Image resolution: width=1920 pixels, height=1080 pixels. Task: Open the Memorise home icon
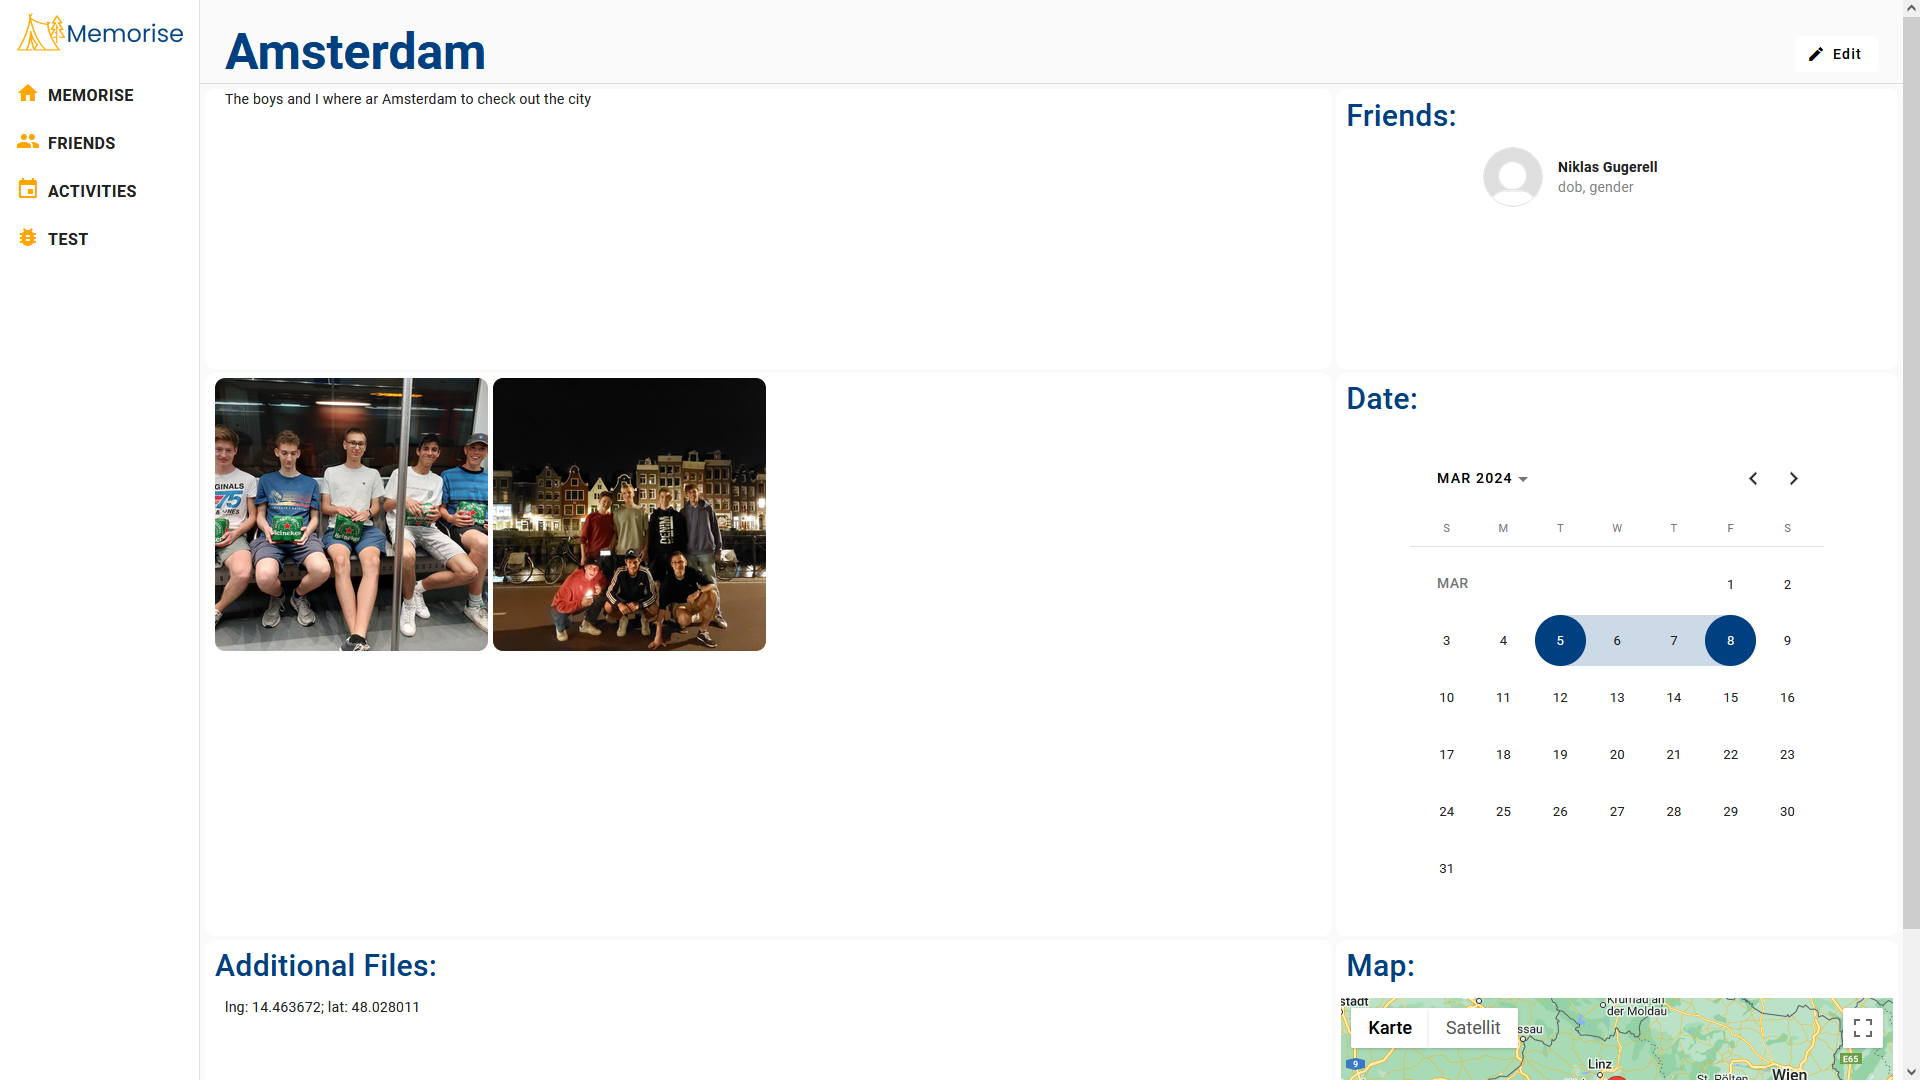click(x=28, y=94)
